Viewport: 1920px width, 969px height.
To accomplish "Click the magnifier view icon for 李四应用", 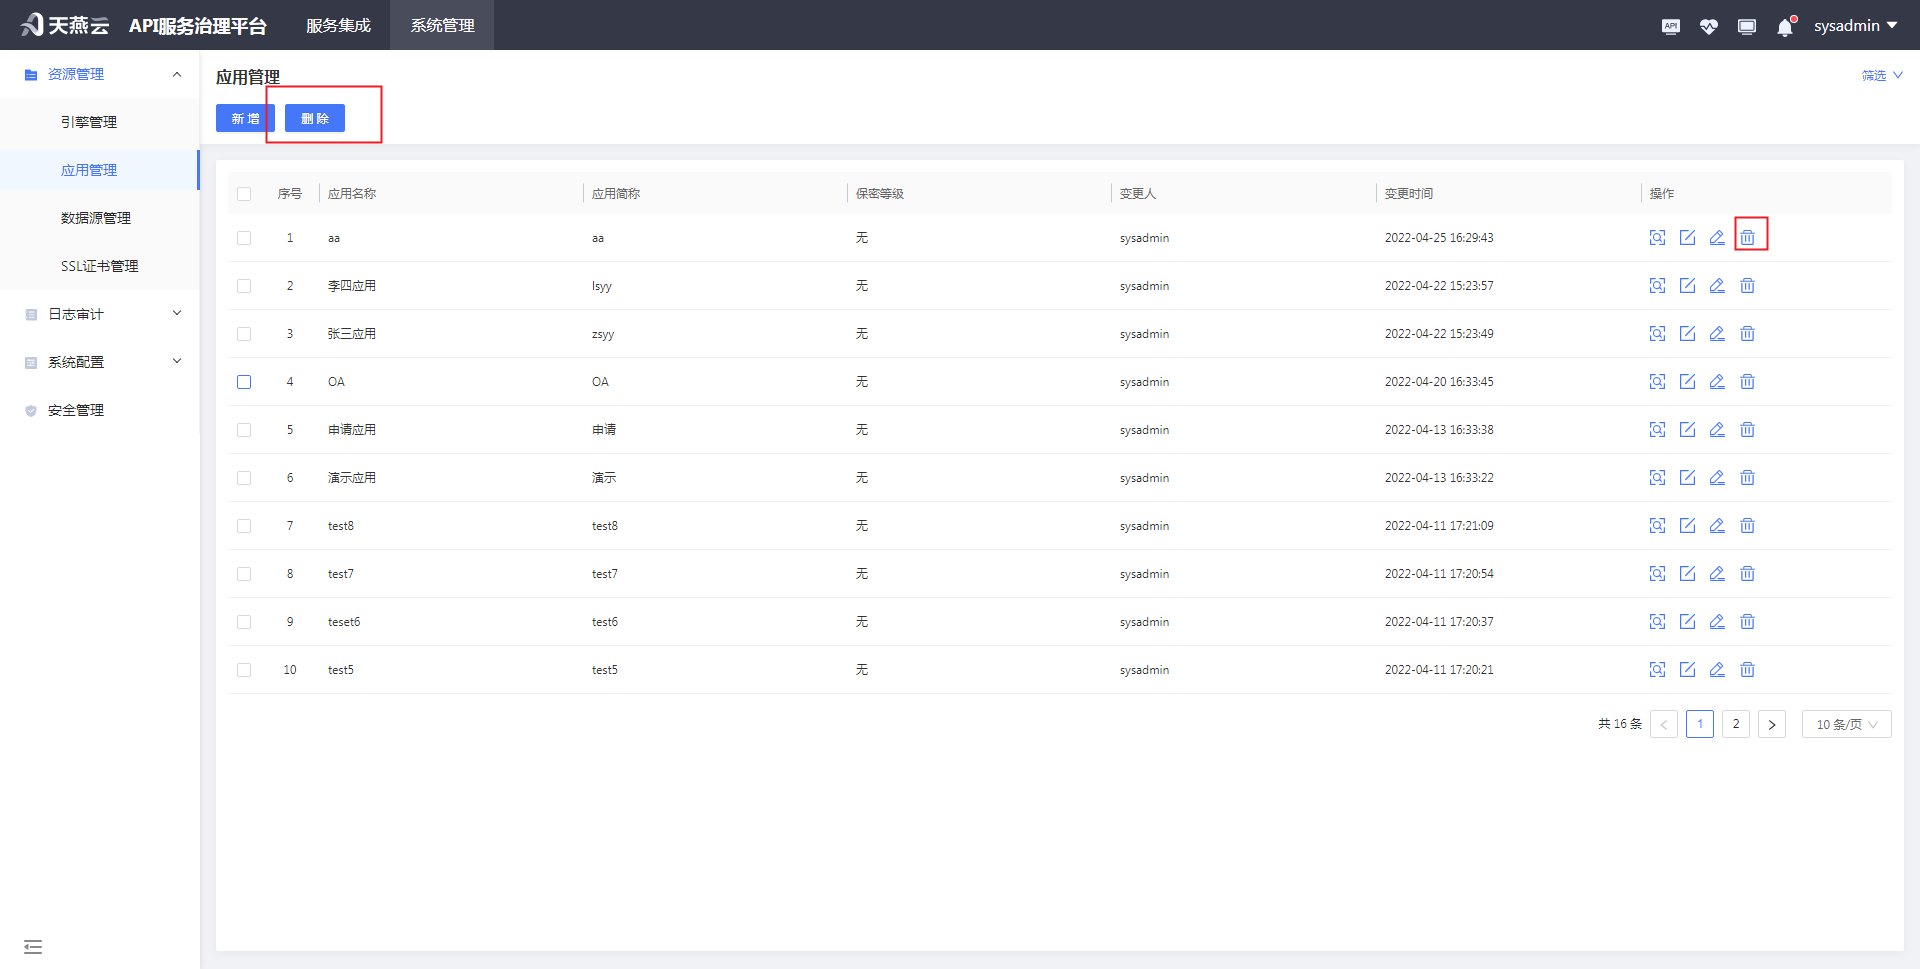I will click(x=1657, y=286).
